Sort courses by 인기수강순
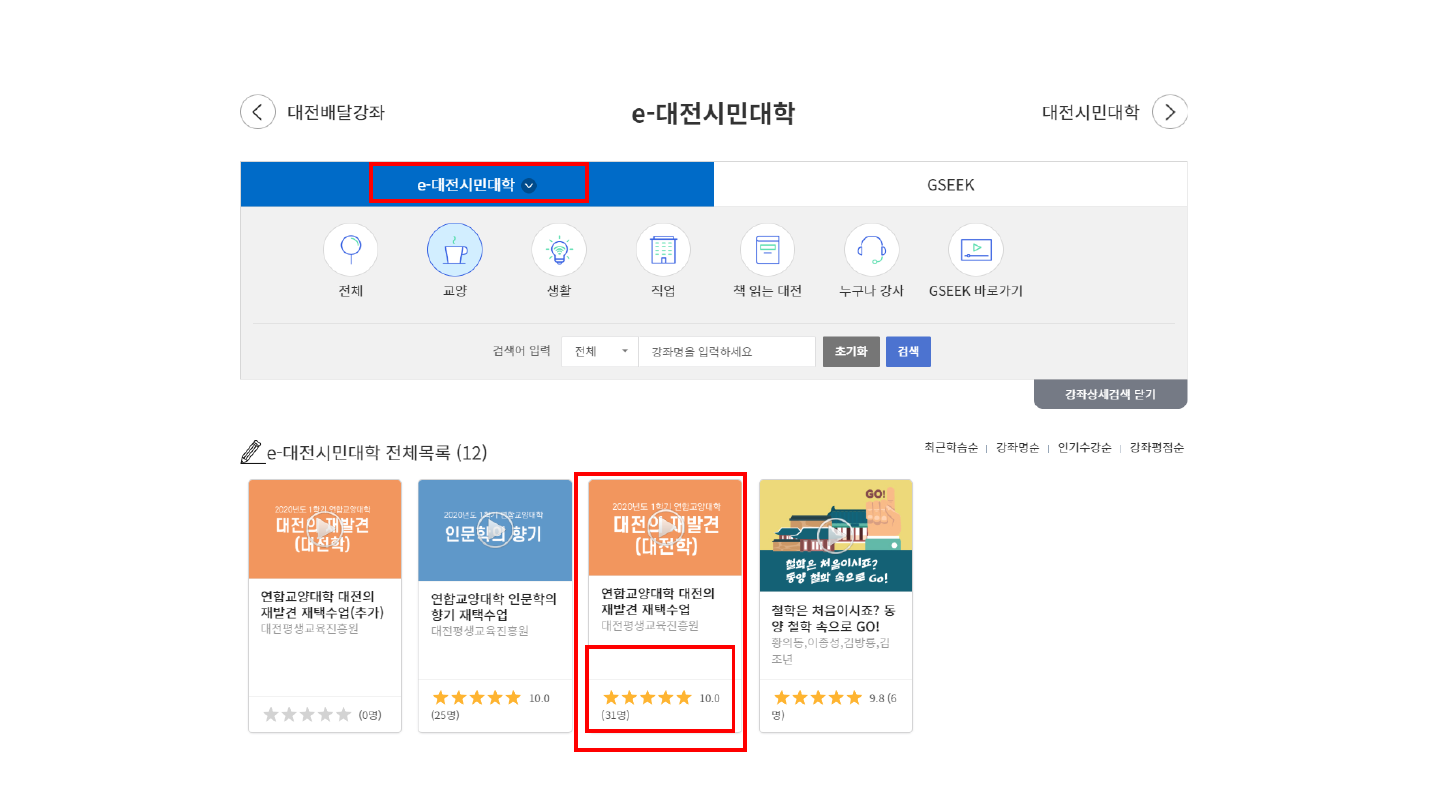The height and width of the screenshot is (810, 1440). [x=1084, y=448]
